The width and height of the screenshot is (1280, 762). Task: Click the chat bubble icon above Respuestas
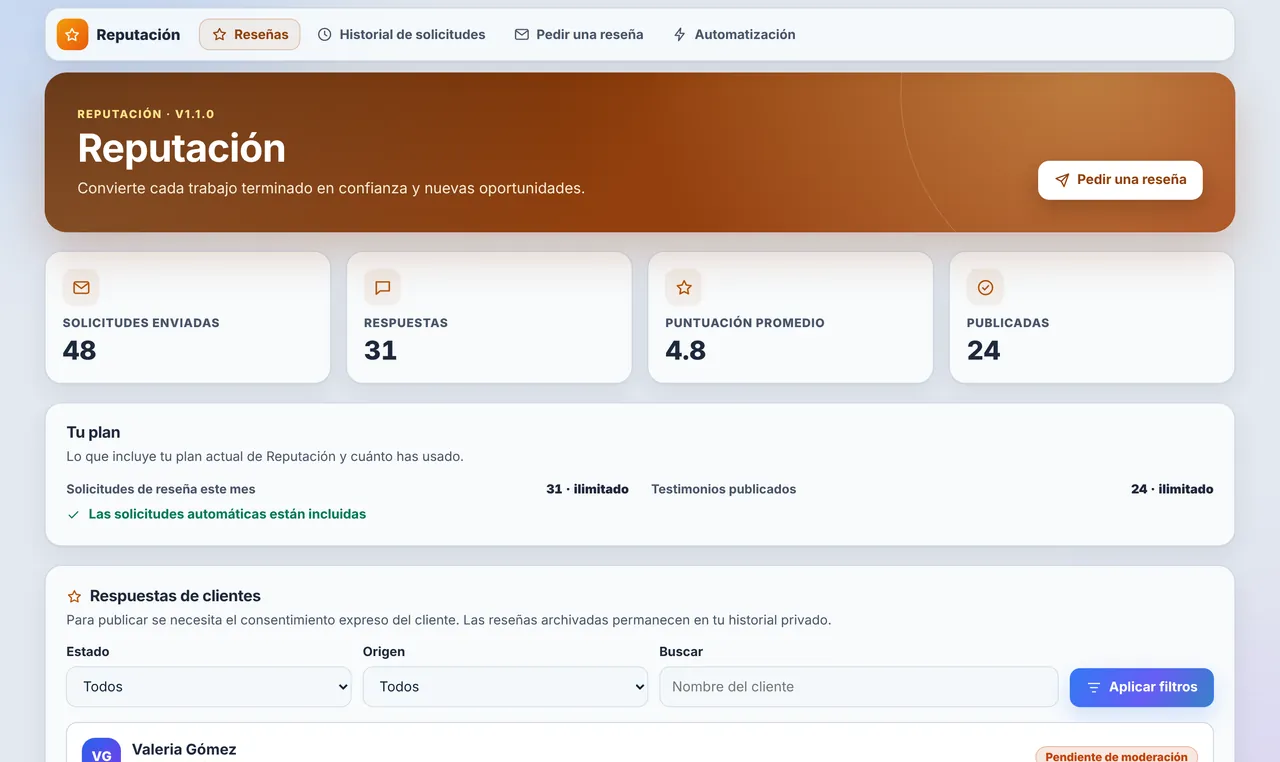(382, 287)
